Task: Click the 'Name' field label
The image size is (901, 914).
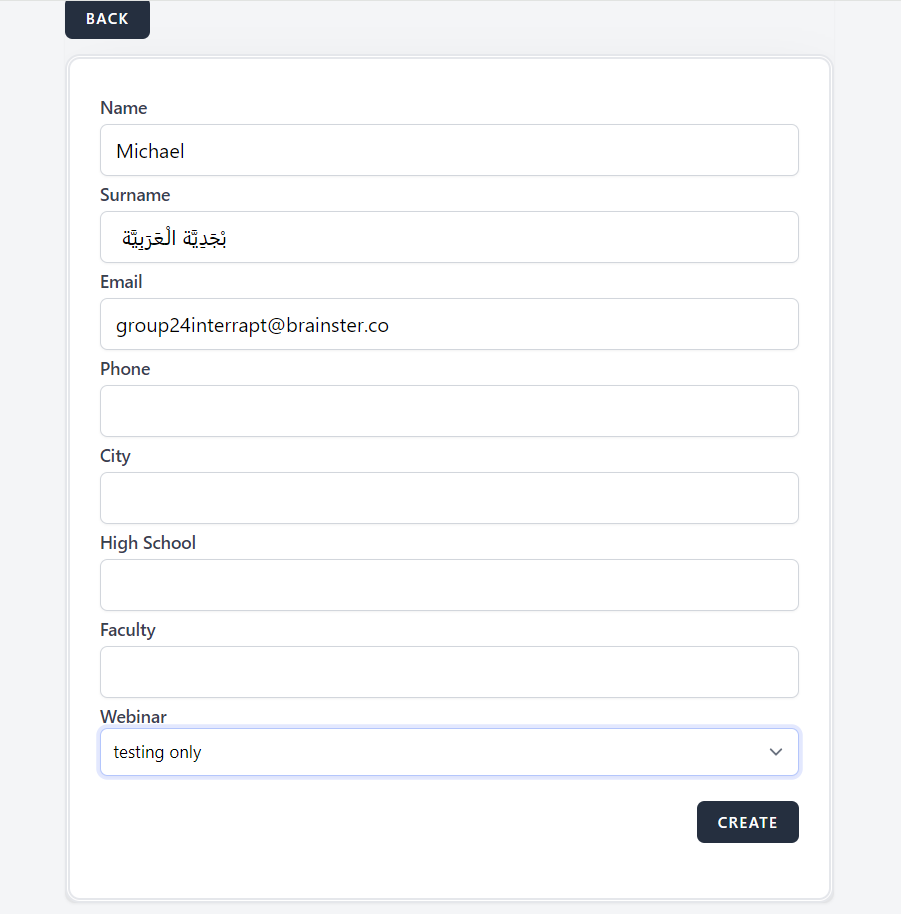Action: click(x=124, y=108)
